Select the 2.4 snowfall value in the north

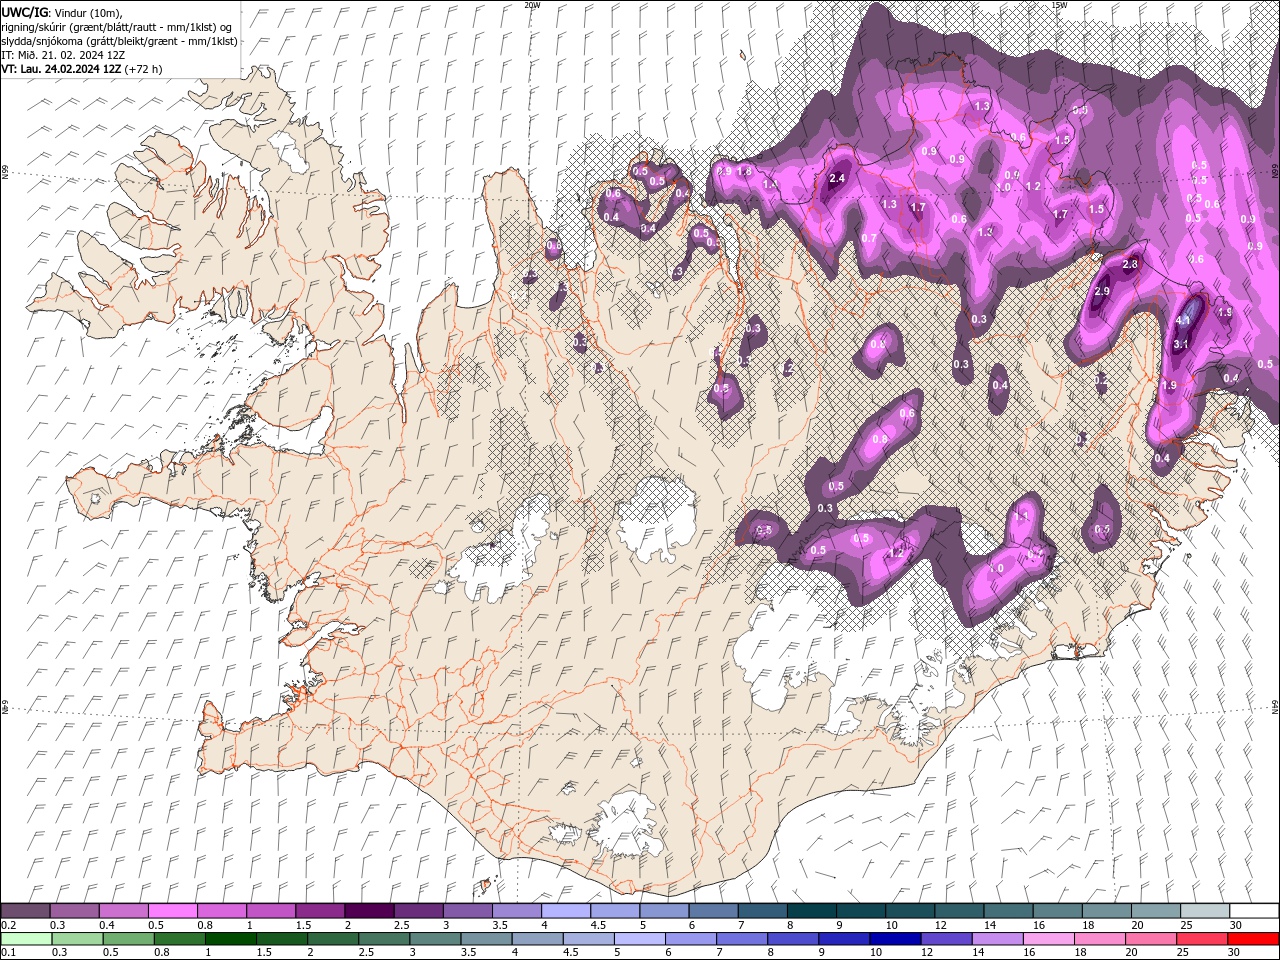(x=838, y=178)
